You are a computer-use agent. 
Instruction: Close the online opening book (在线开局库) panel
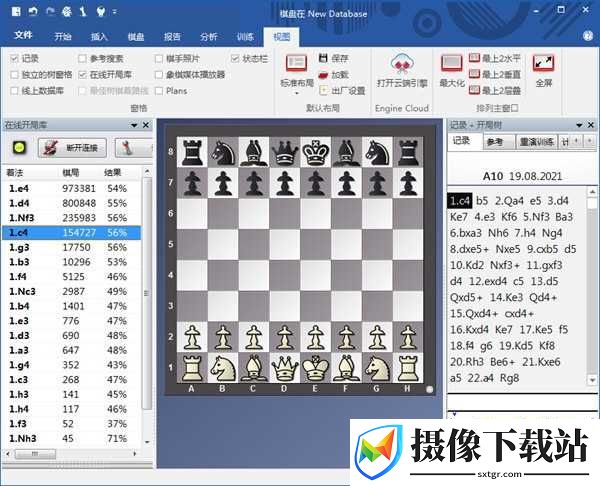pyautogui.click(x=146, y=125)
